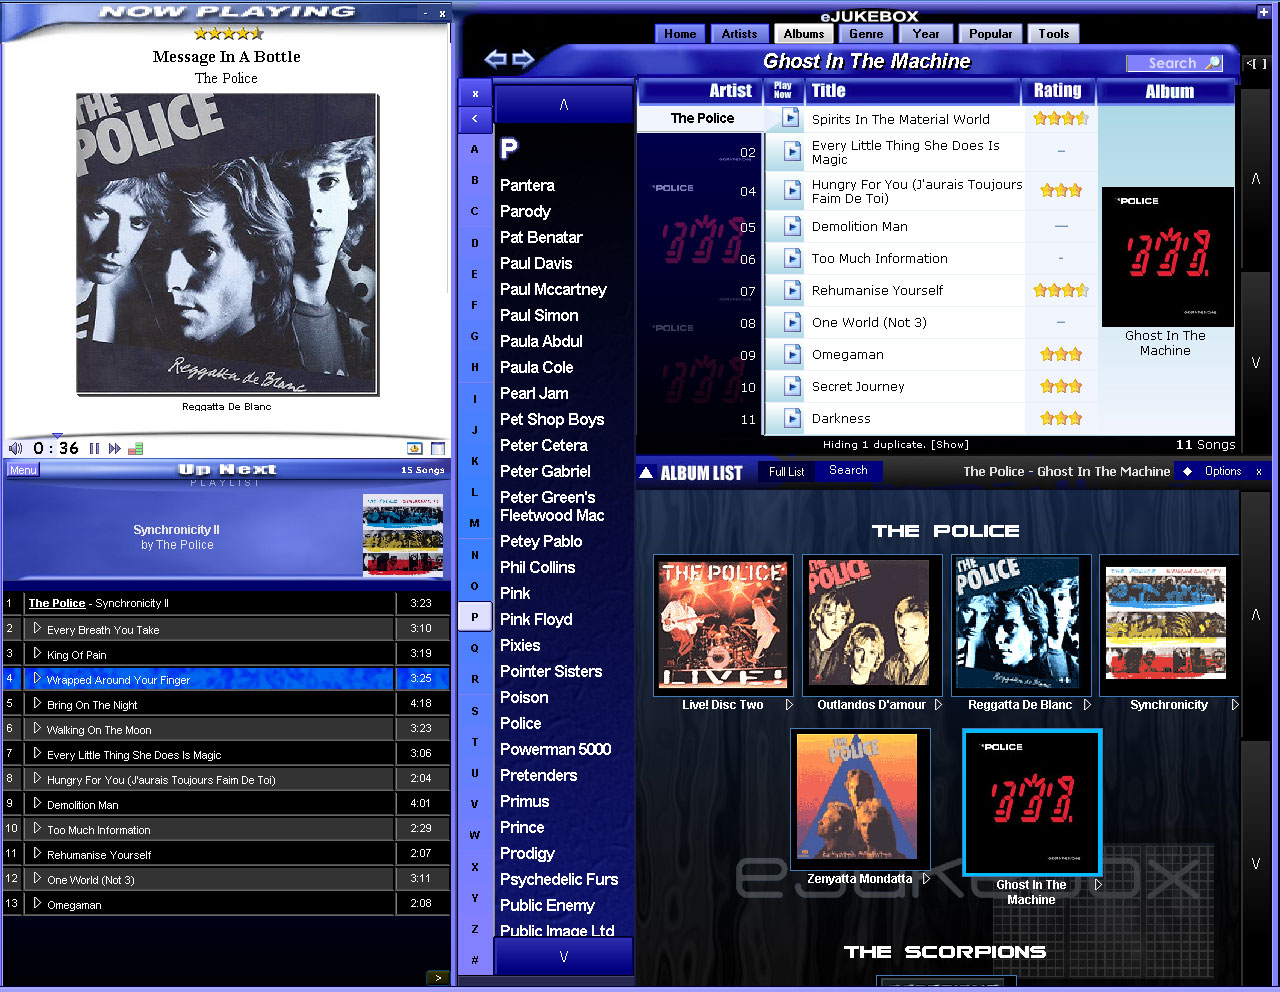Image resolution: width=1280 pixels, height=992 pixels.
Task: Sort tracks by the Rating column header
Action: [x=1057, y=90]
